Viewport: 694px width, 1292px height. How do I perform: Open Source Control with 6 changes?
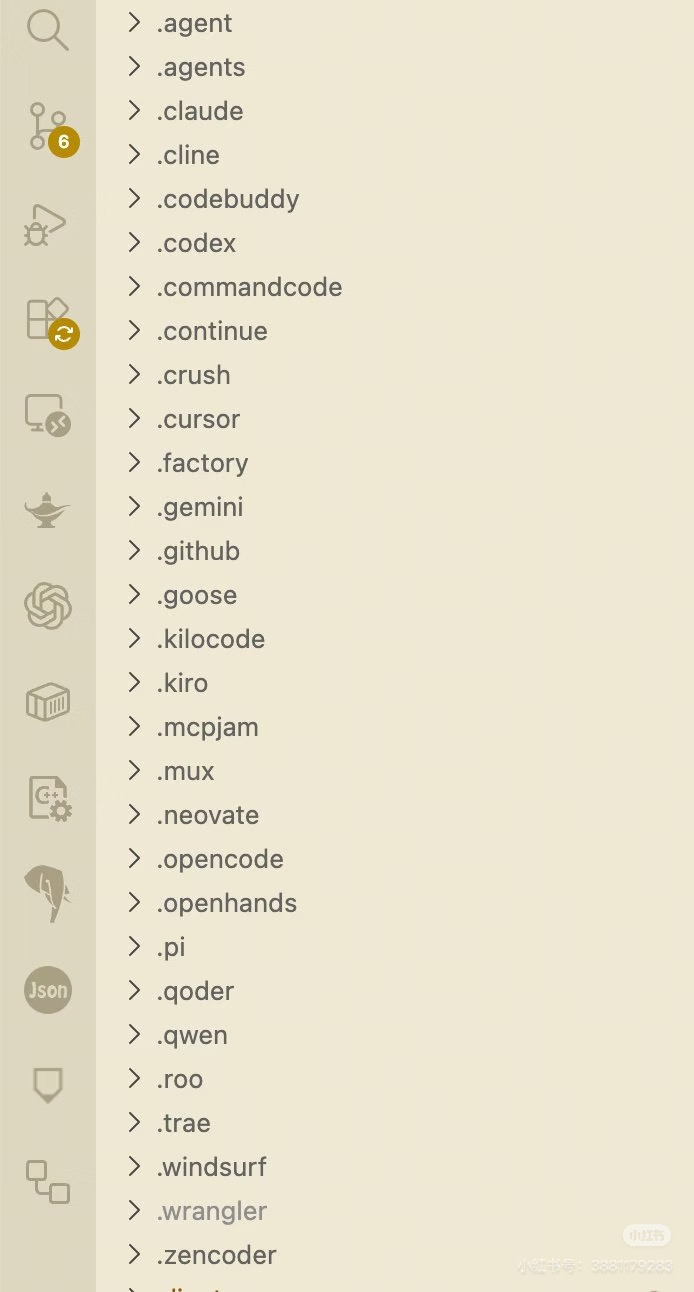click(x=47, y=127)
